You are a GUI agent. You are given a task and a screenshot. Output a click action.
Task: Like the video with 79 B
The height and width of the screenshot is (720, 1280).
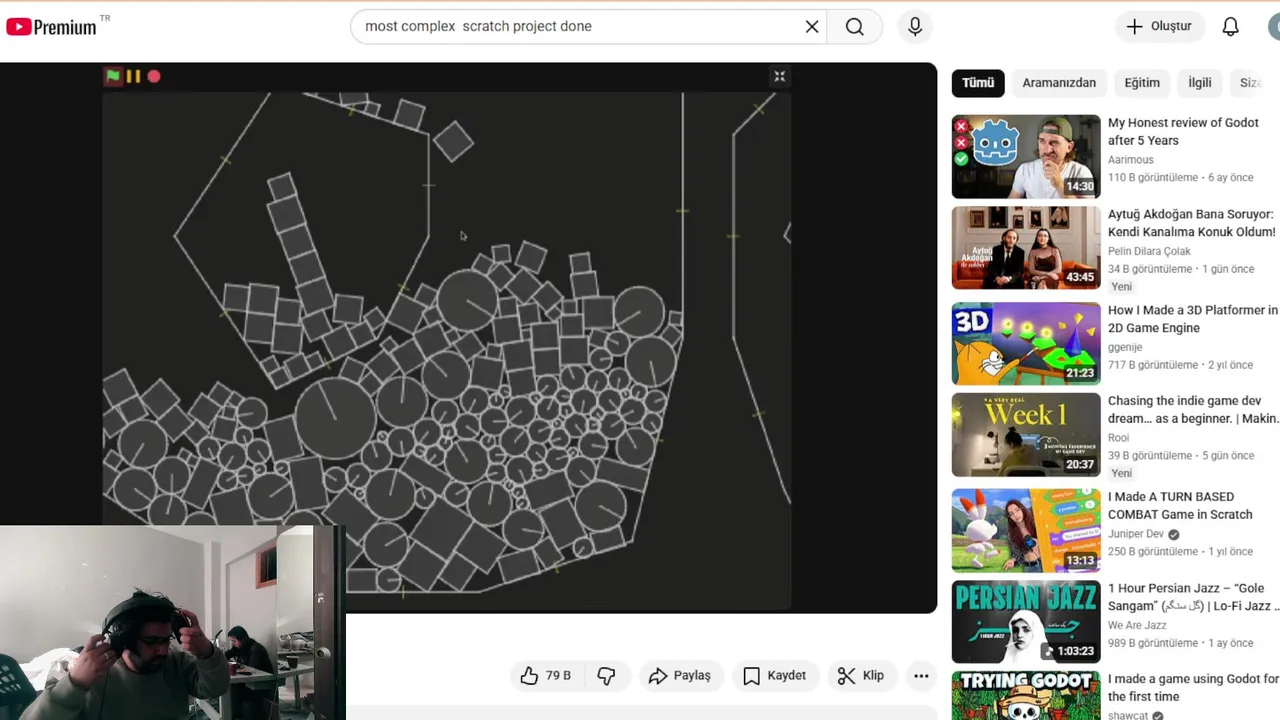tap(545, 676)
